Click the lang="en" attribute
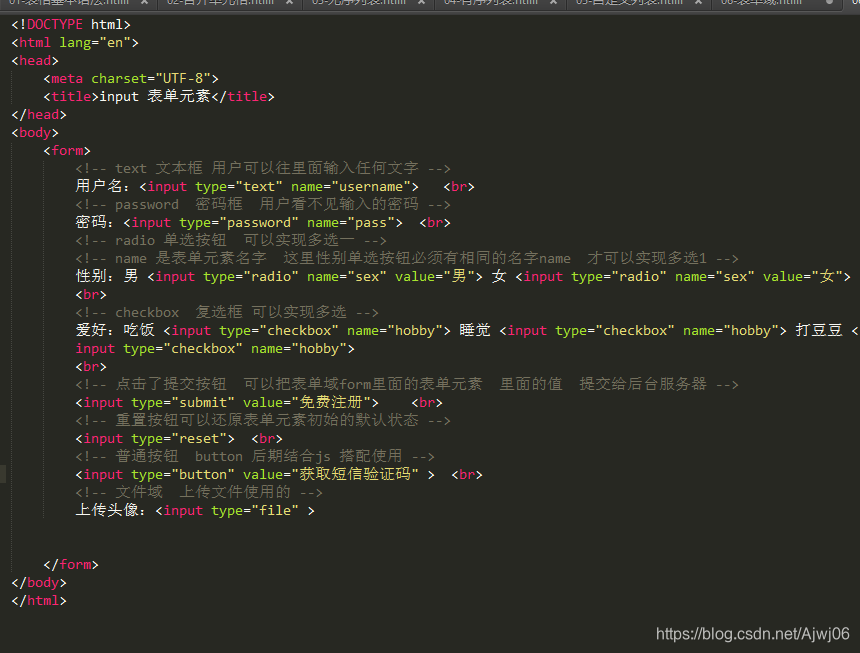The image size is (860, 653). (95, 43)
